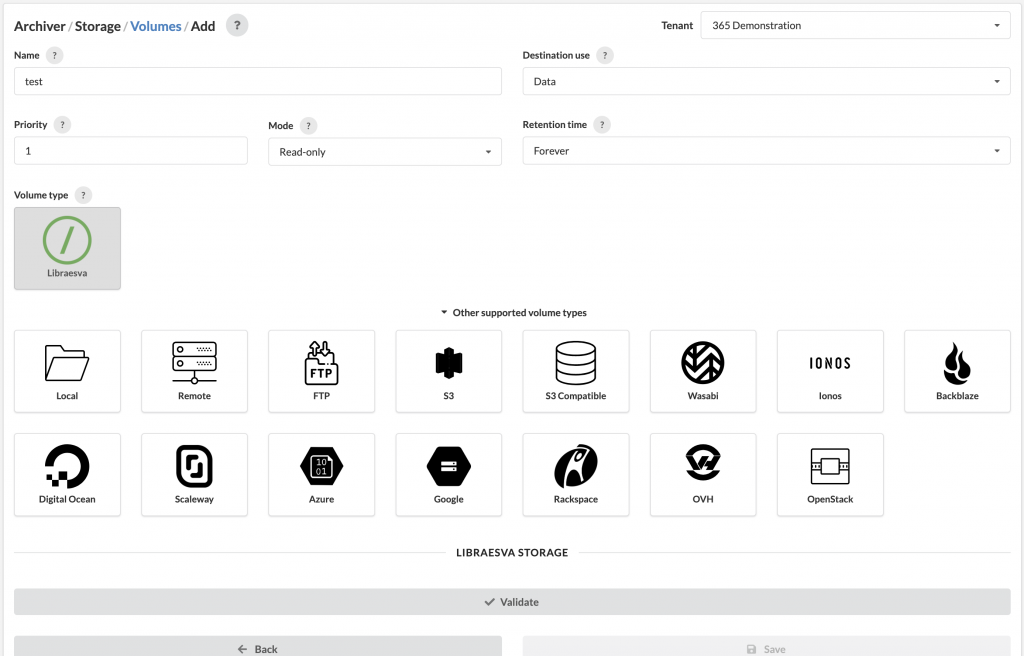Choose the Google volume type

[449, 475]
